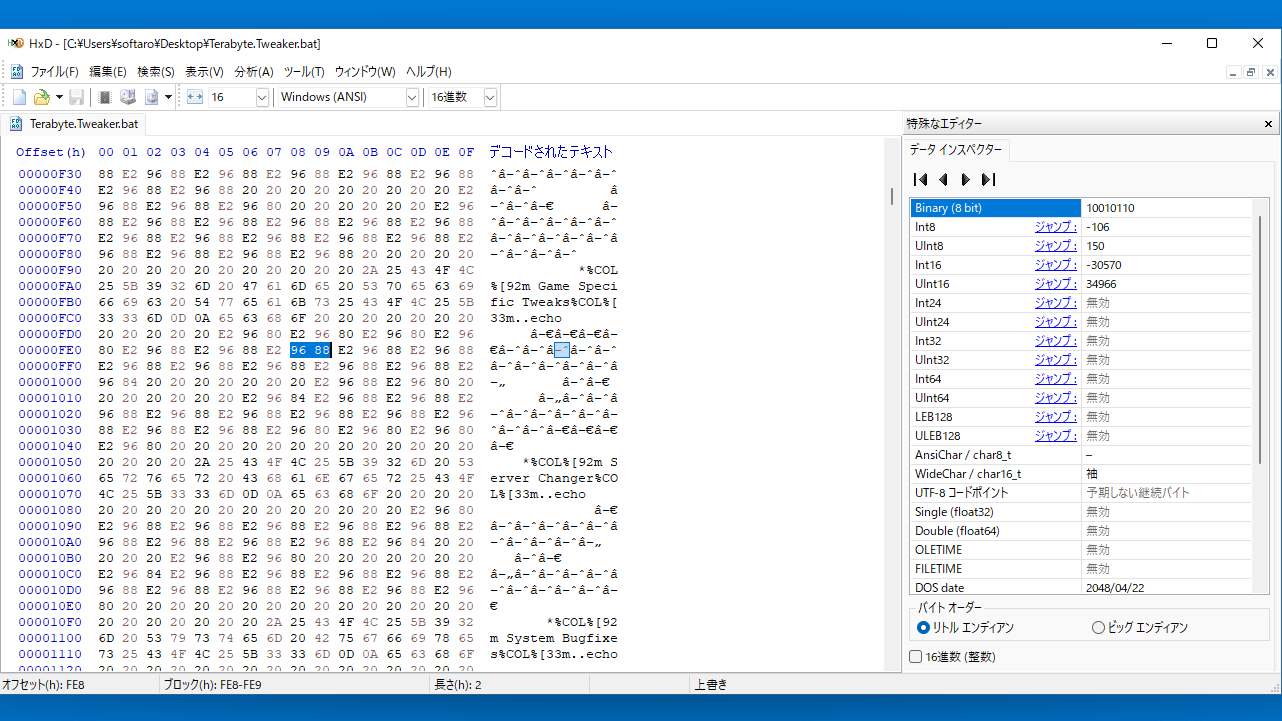Viewport: 1282px width, 721px height.
Task: Click the Open main memory RAM icon
Action: pos(104,97)
